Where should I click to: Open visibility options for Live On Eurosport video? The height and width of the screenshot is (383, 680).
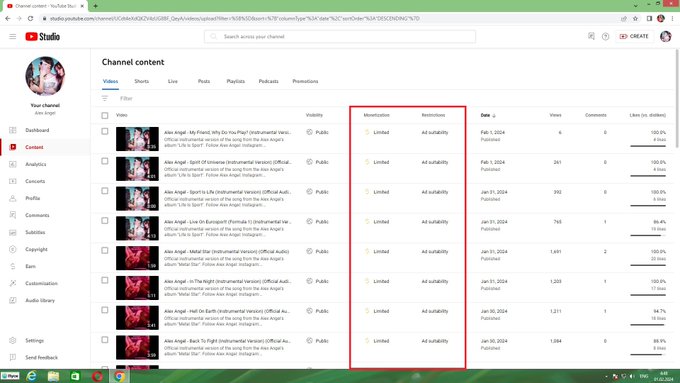point(317,221)
